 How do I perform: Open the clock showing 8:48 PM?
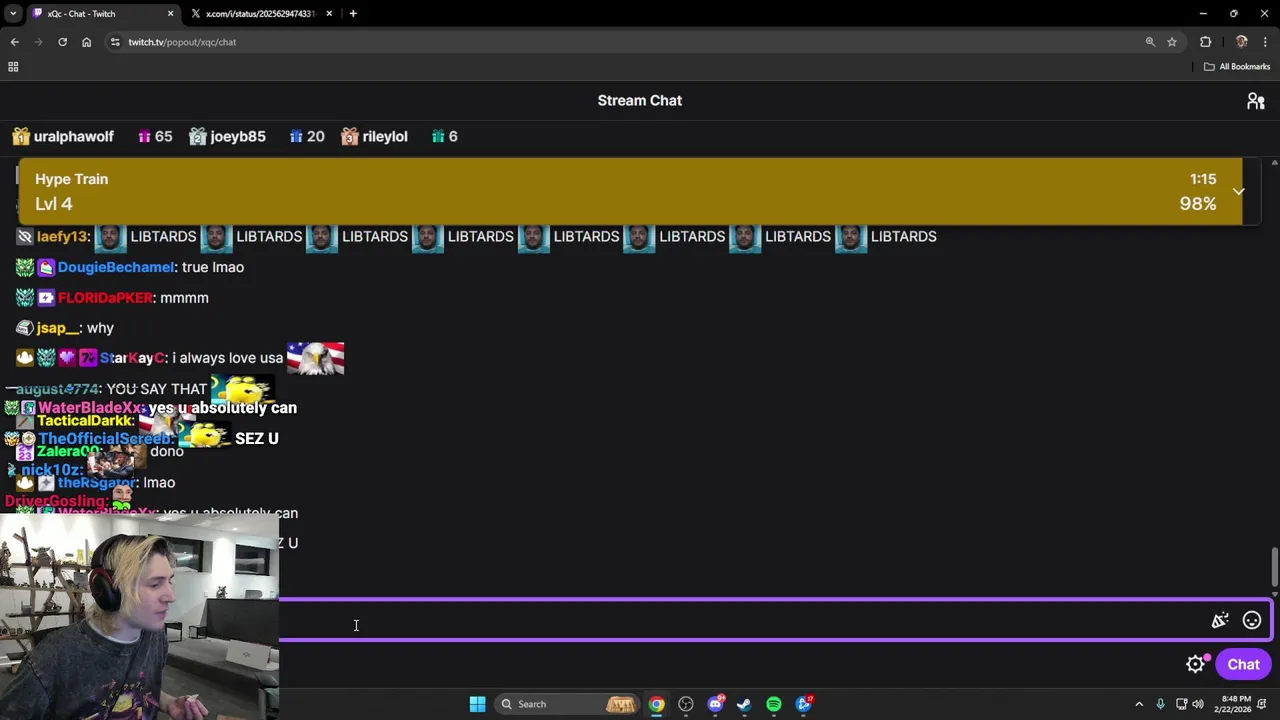1231,704
